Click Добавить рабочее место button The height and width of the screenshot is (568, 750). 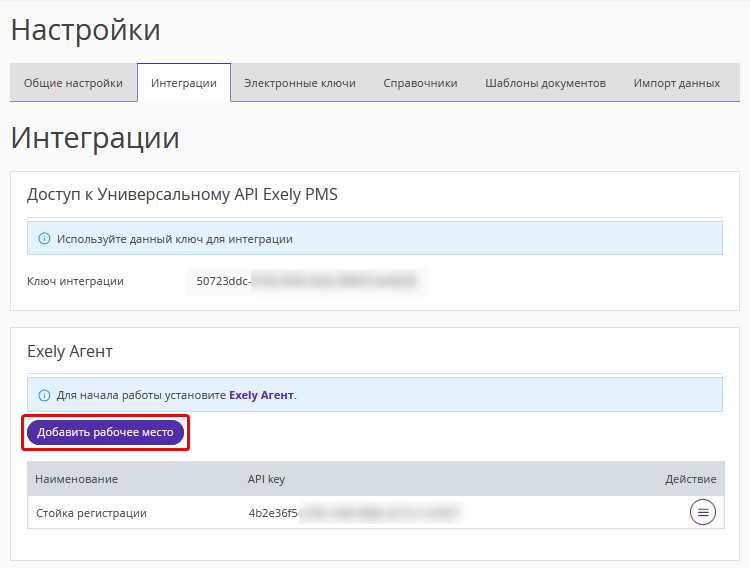[x=105, y=432]
